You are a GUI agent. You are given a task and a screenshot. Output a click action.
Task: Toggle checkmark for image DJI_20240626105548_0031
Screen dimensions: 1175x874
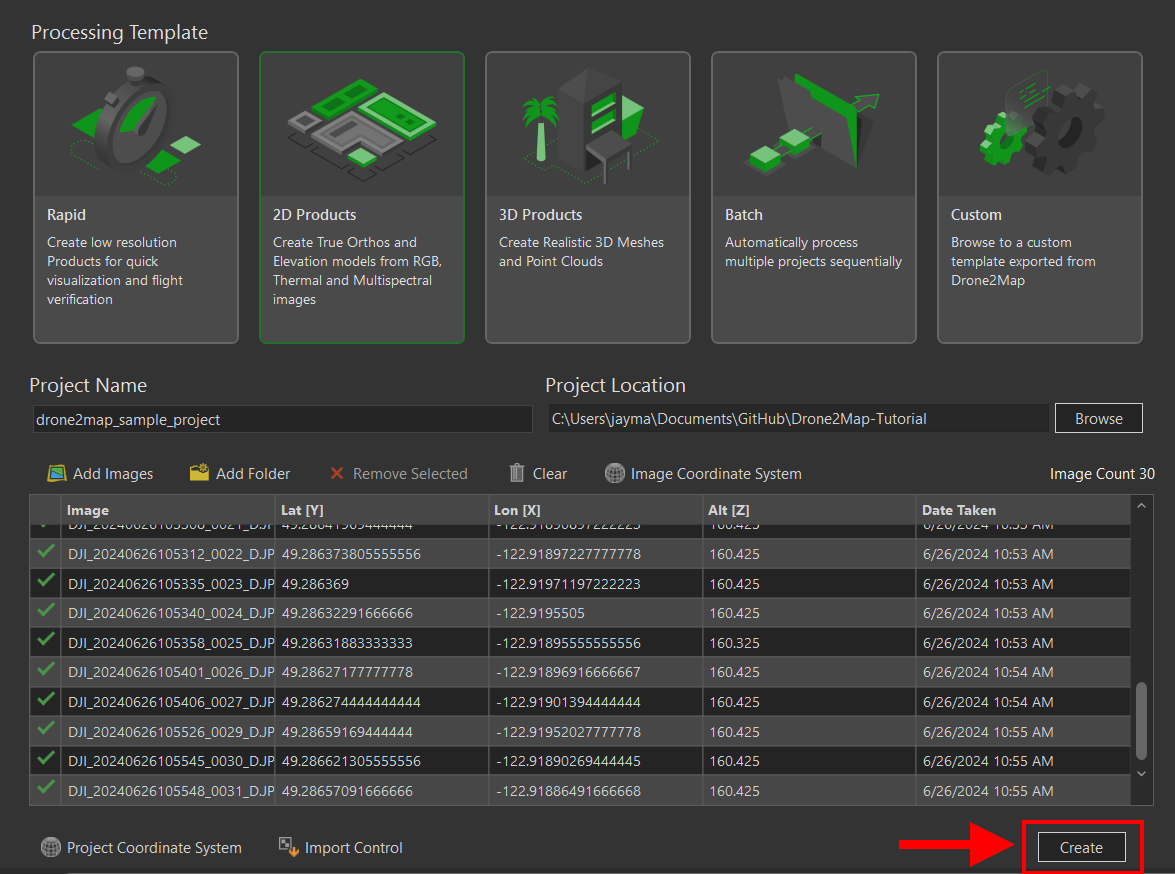[x=45, y=789]
